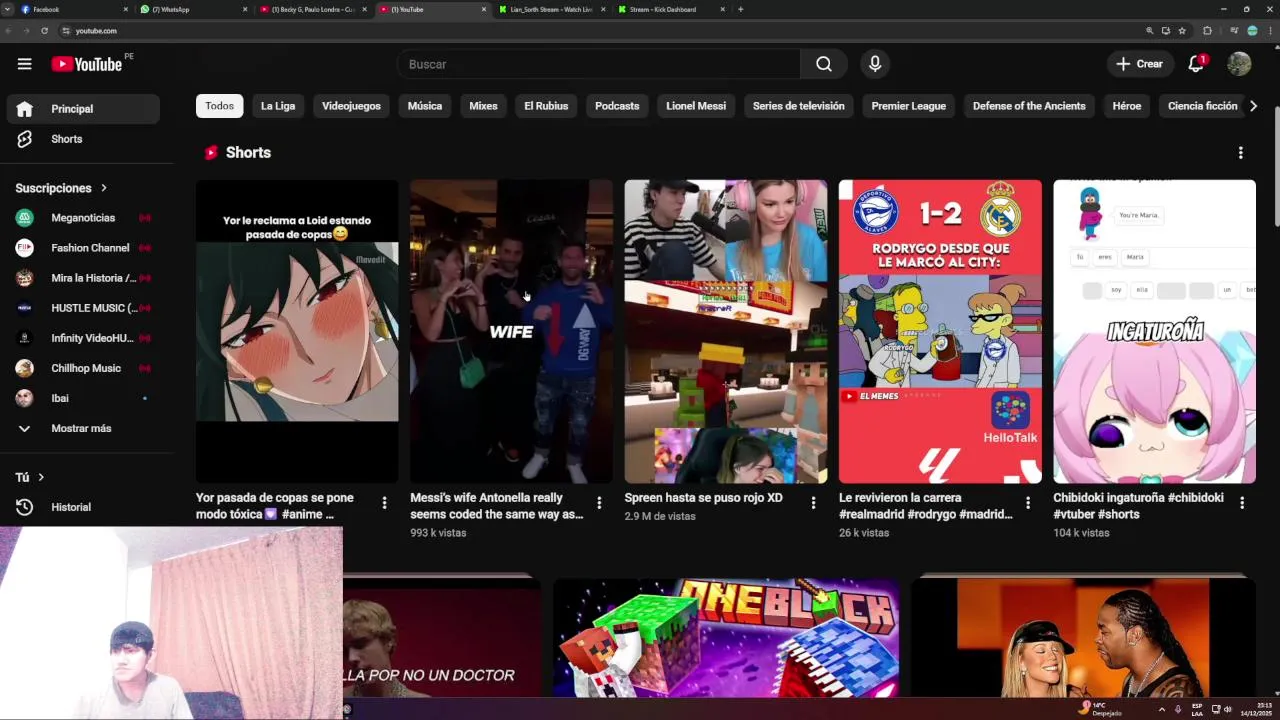Screen dimensions: 1280x720
Task: Open the account avatar menu
Action: pyautogui.click(x=1239, y=64)
